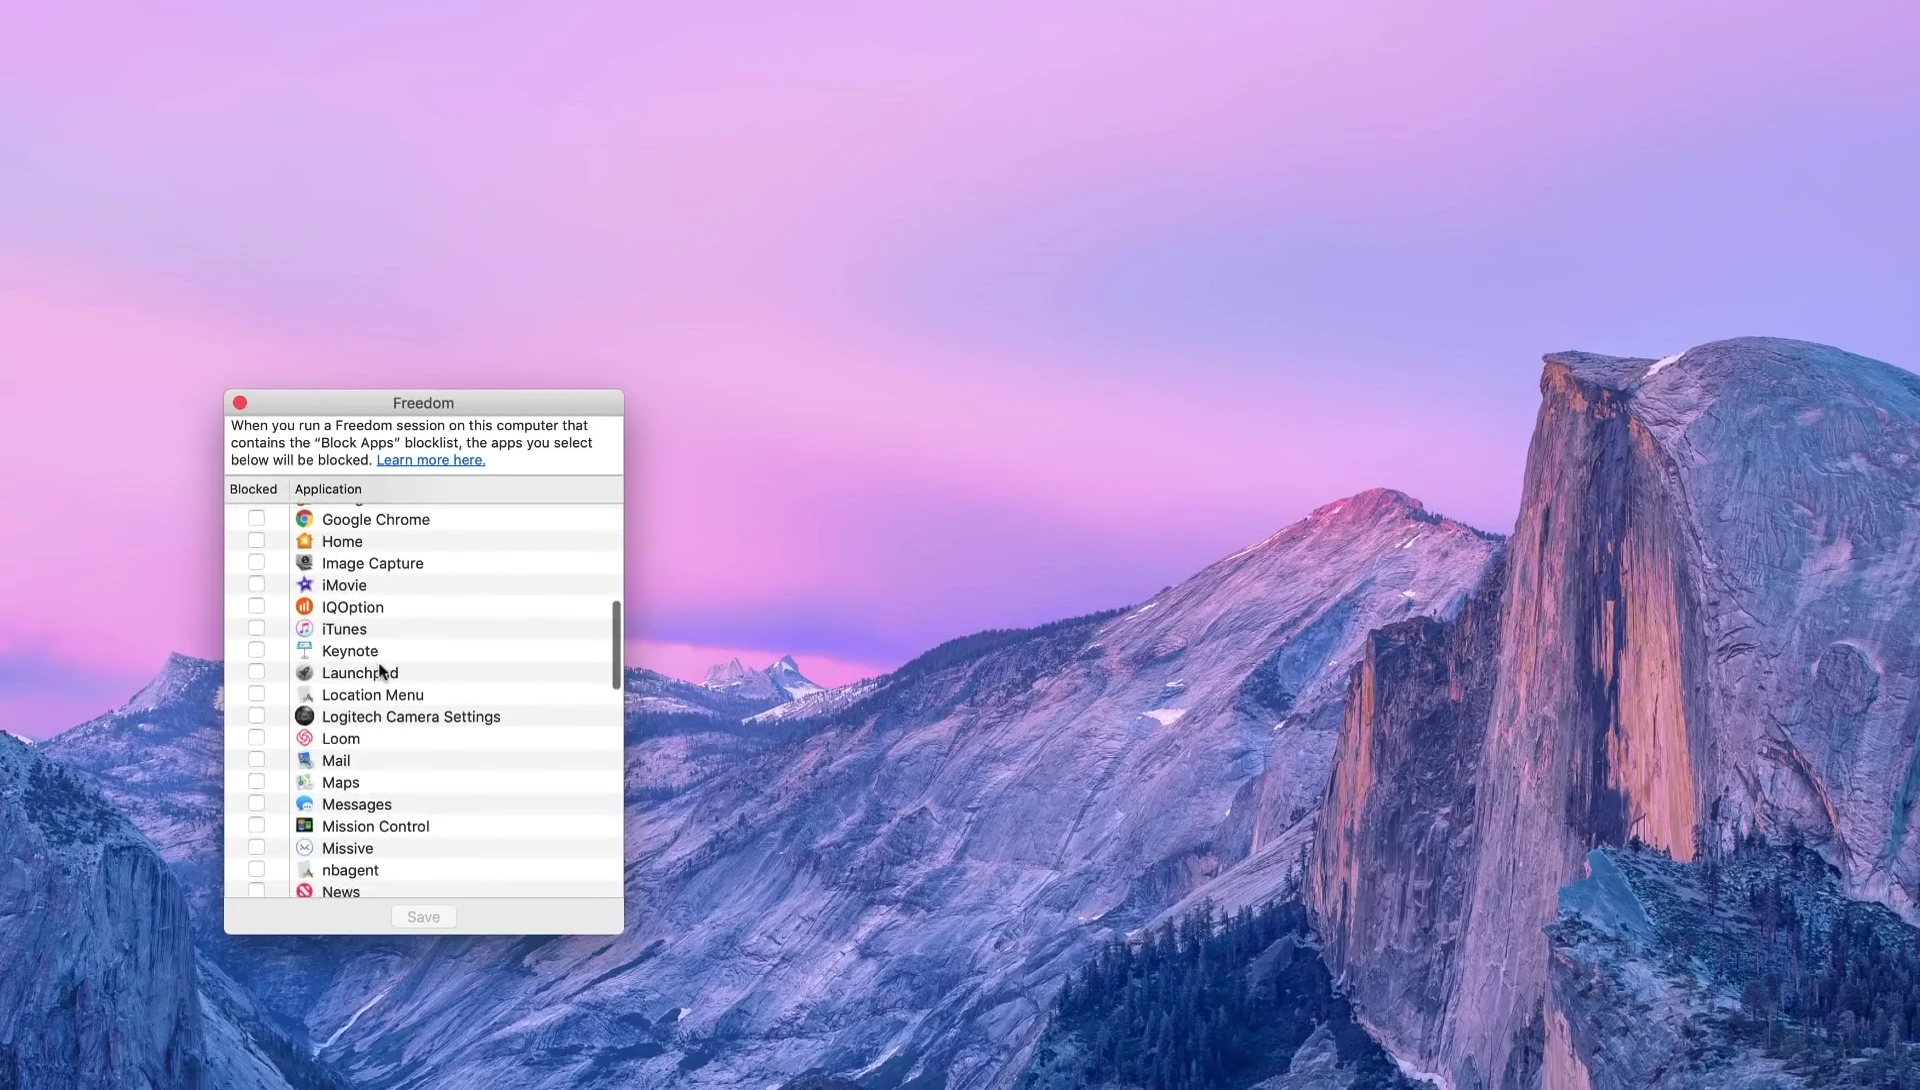Screen dimensions: 1920x1090
Task: Select the Loom row label
Action: click(341, 739)
